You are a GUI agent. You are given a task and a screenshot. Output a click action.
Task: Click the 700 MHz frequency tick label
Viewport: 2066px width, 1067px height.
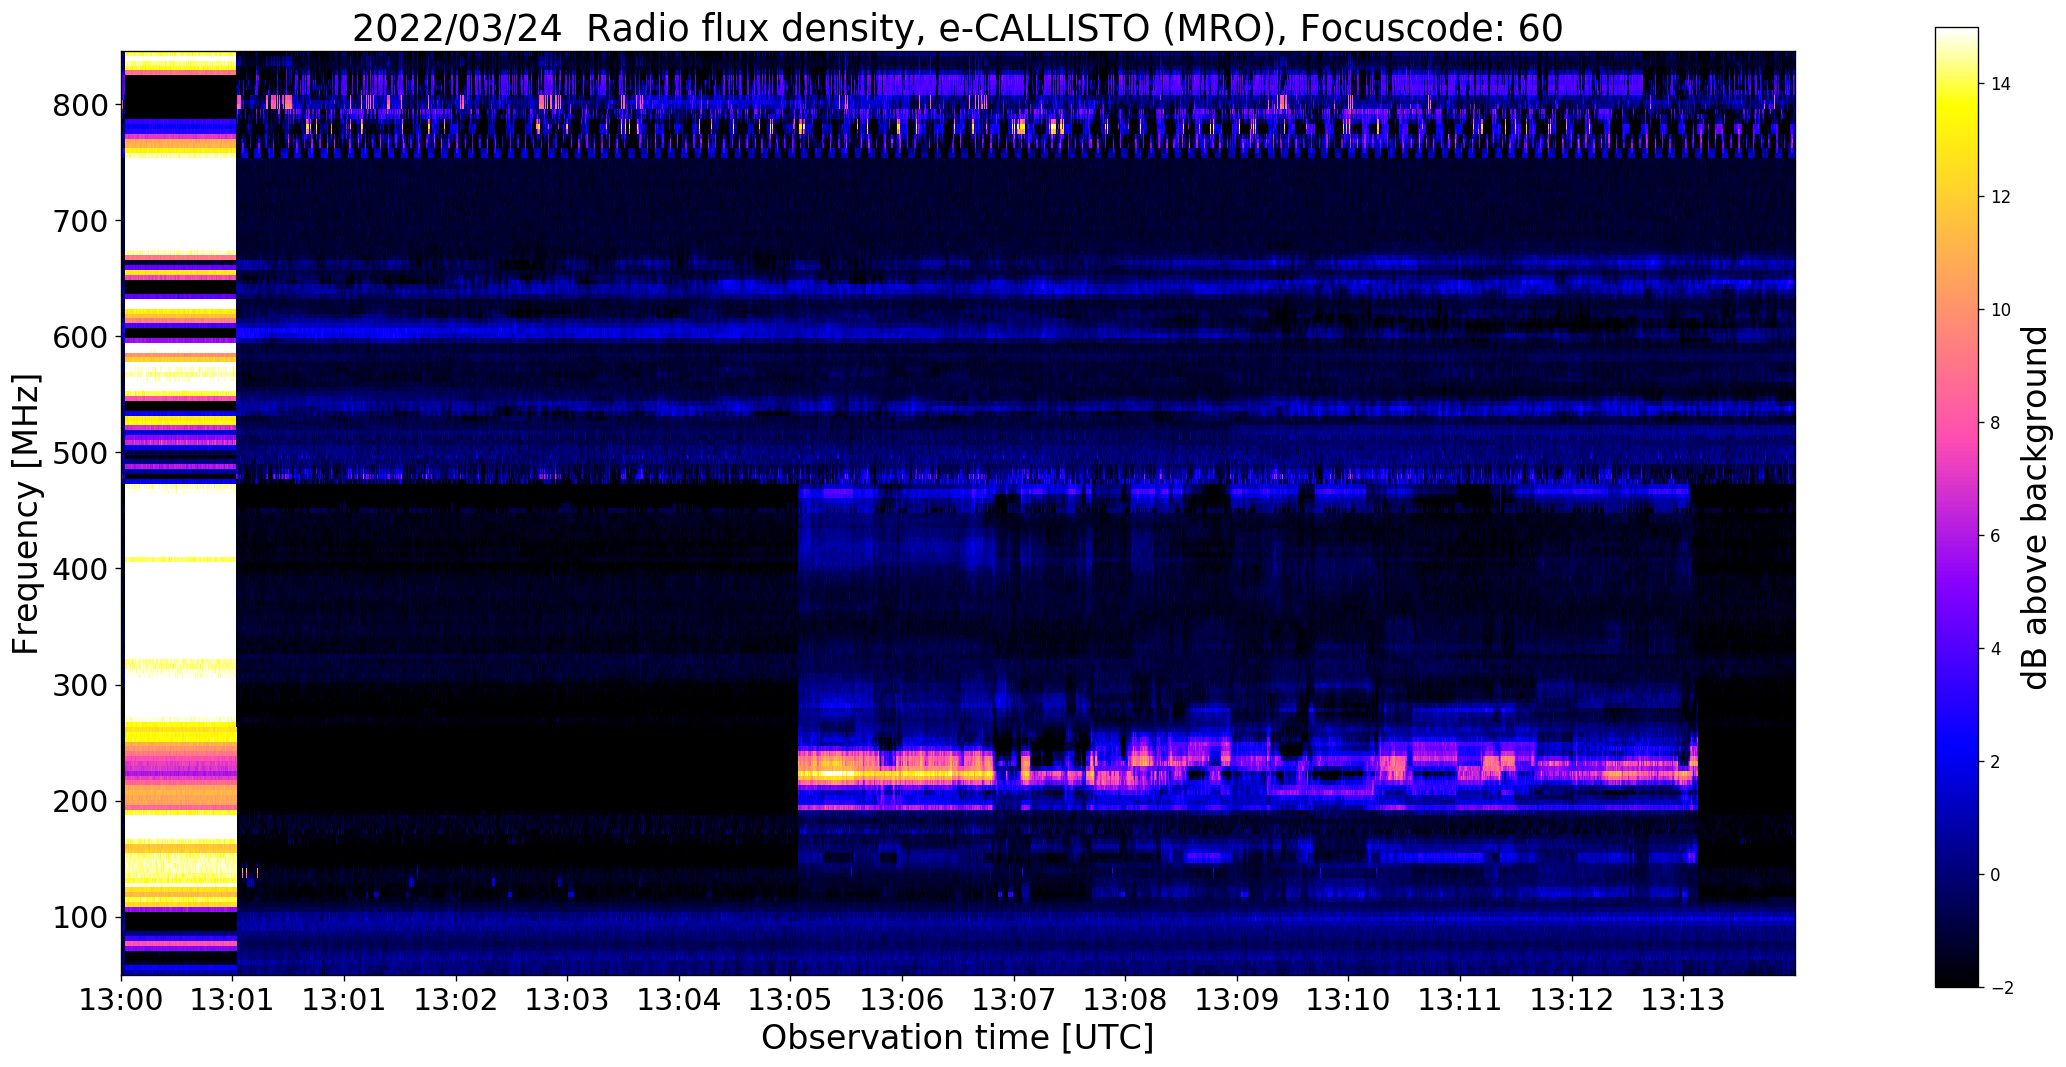82,221
